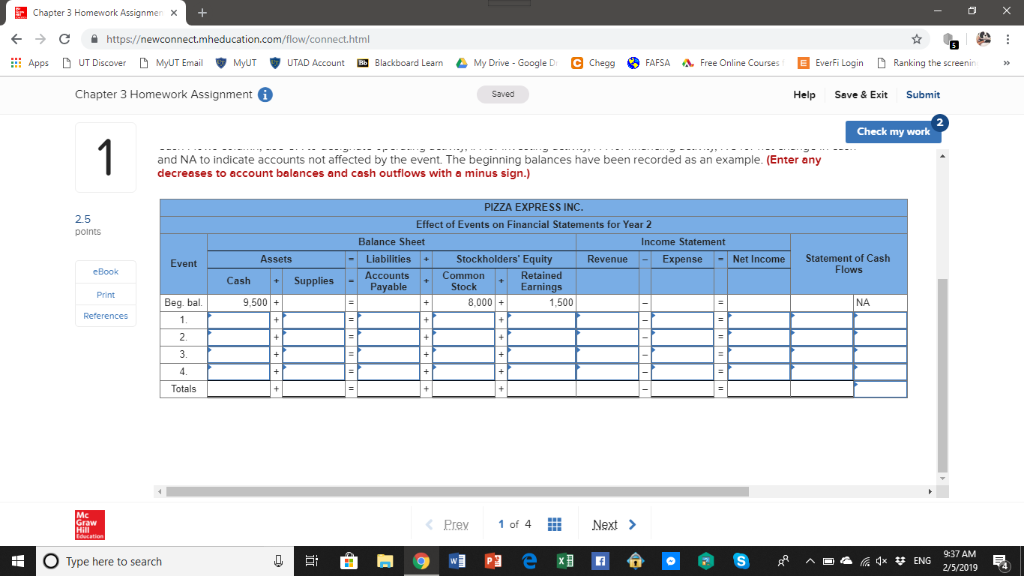Show more bookmarks with the chevron
The image size is (1024, 576).
coord(1008,62)
